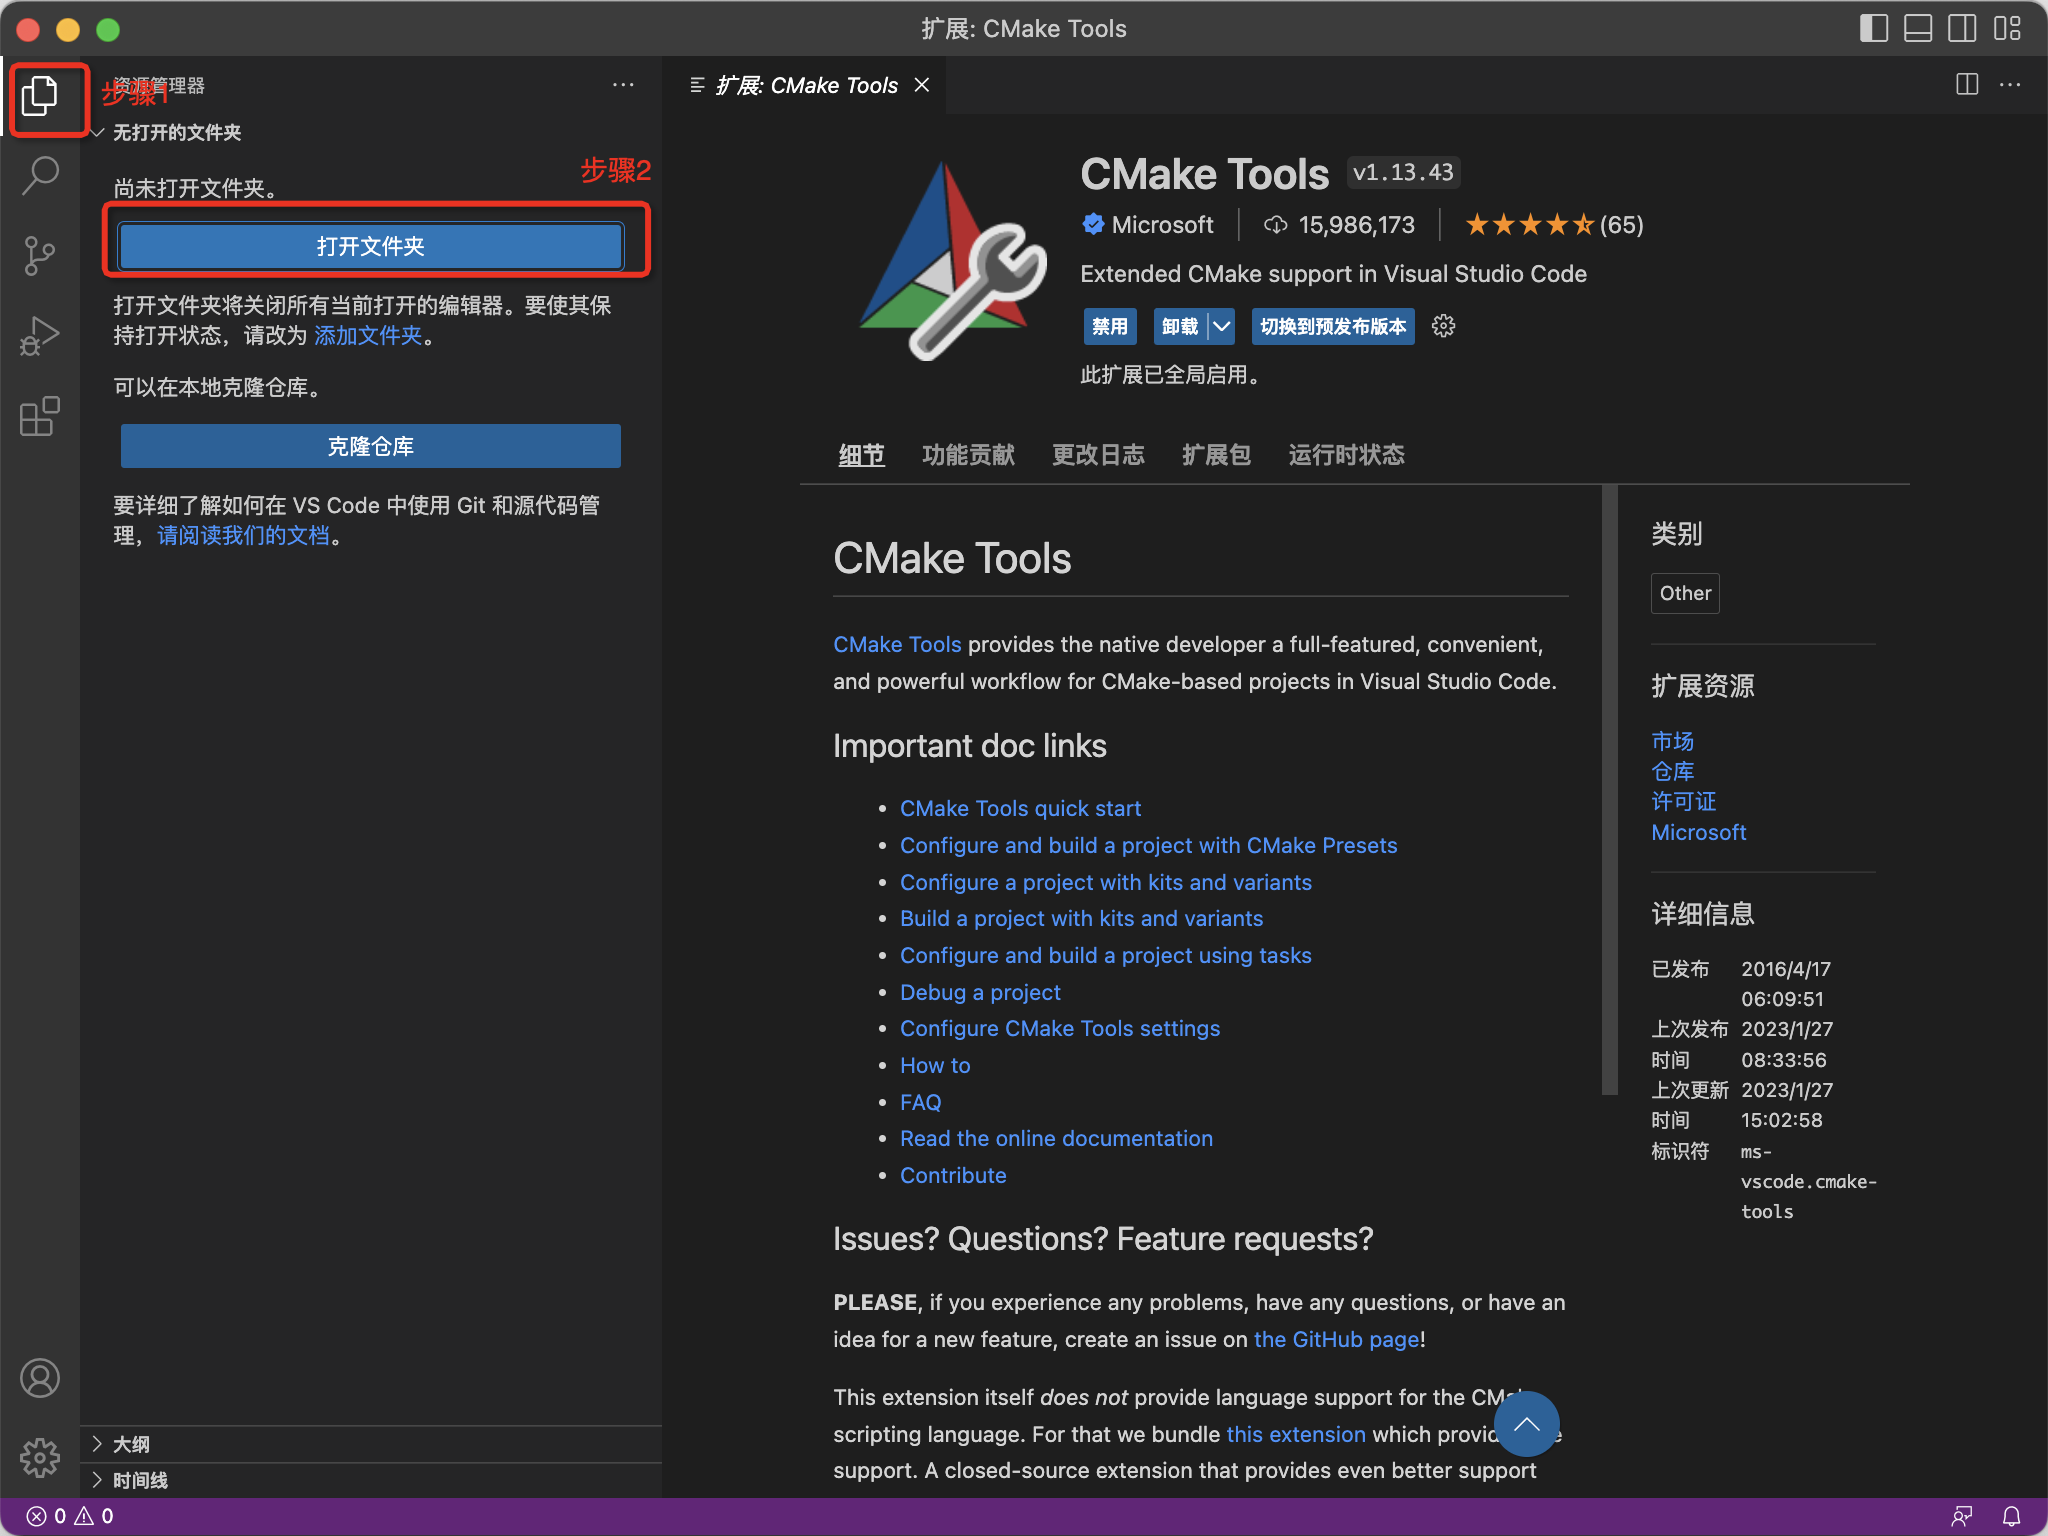Image resolution: width=2048 pixels, height=1536 pixels.
Task: Toggle primary side bar layout icon
Action: point(1874,28)
